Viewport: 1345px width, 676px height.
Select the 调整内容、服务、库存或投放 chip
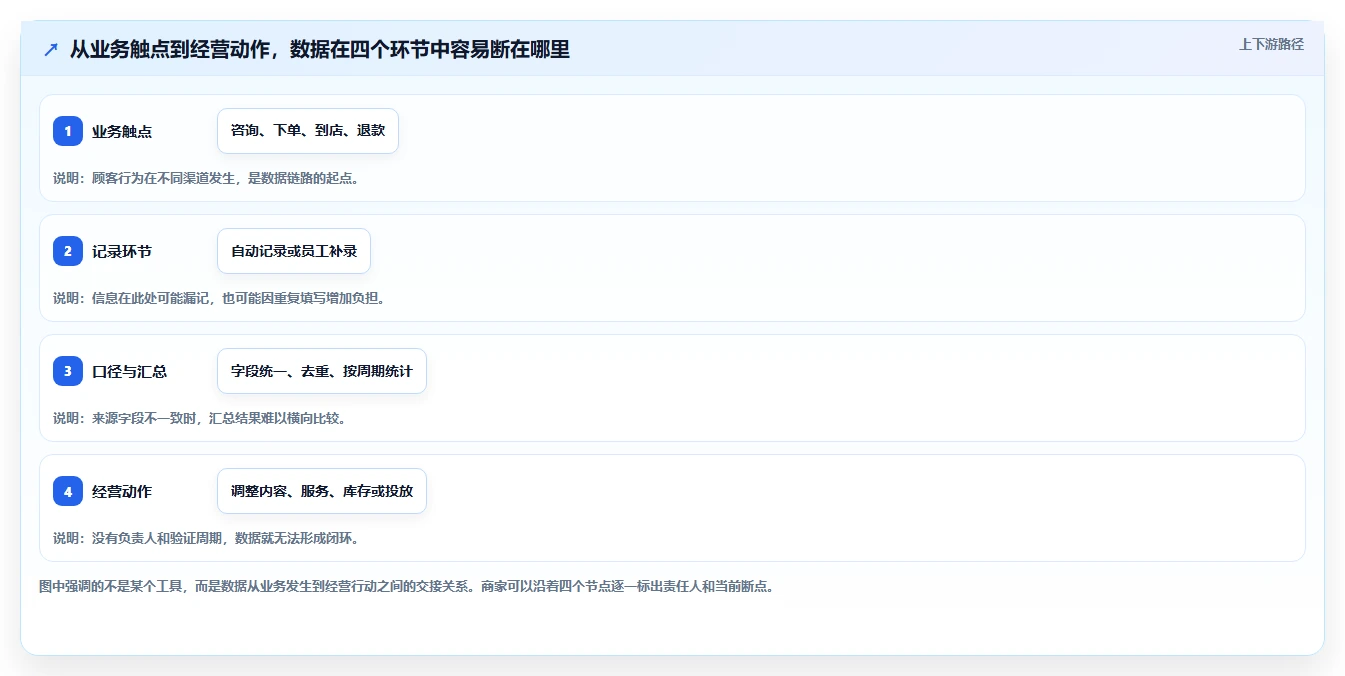[x=322, y=491]
